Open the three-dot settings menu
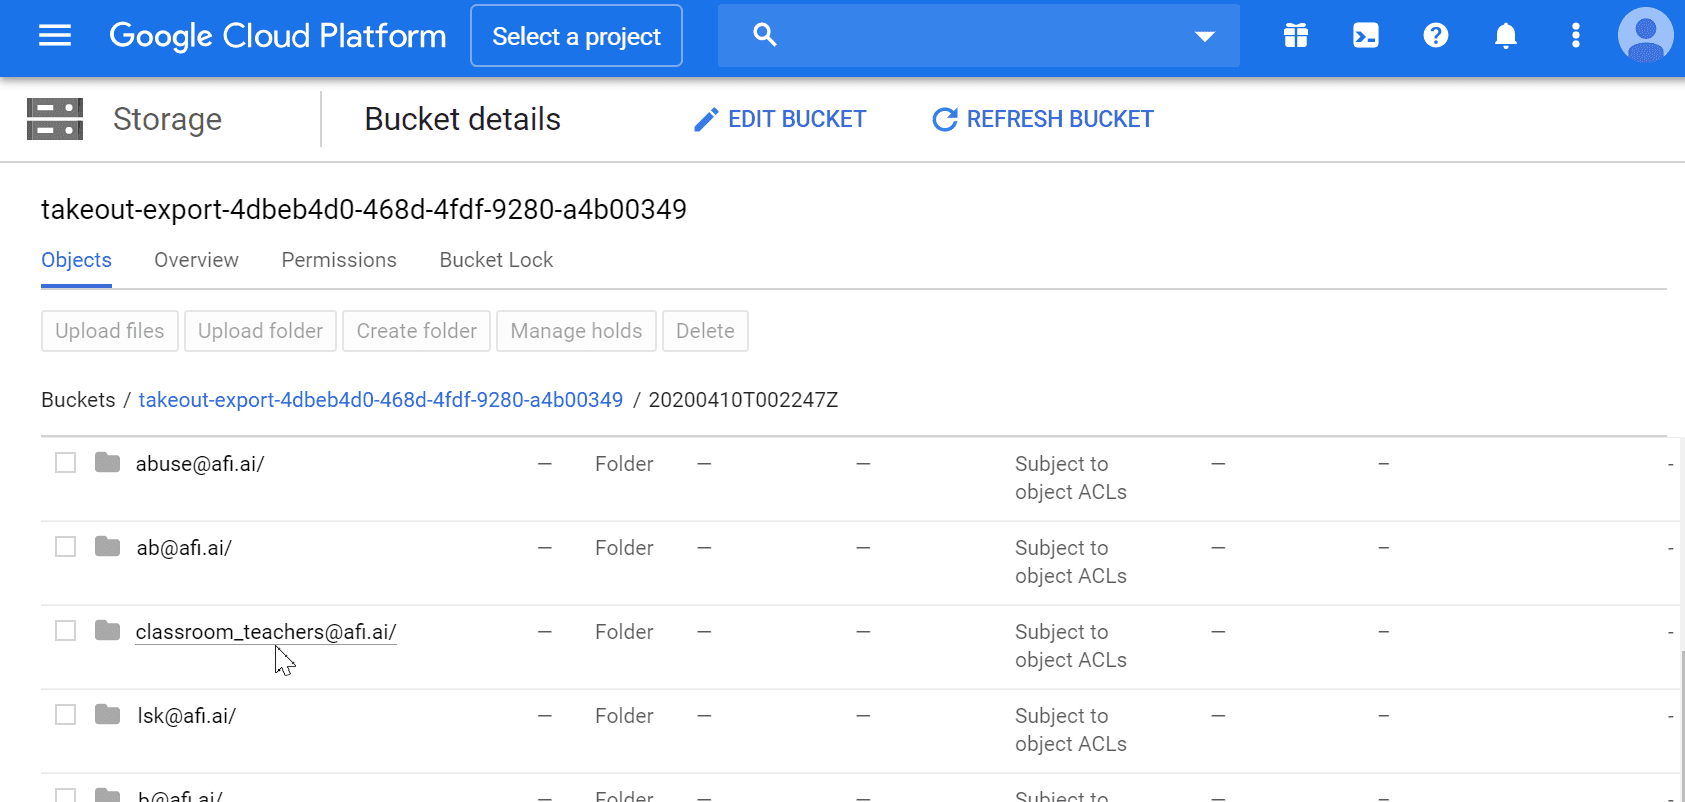This screenshot has height=802, width=1685. click(x=1576, y=36)
